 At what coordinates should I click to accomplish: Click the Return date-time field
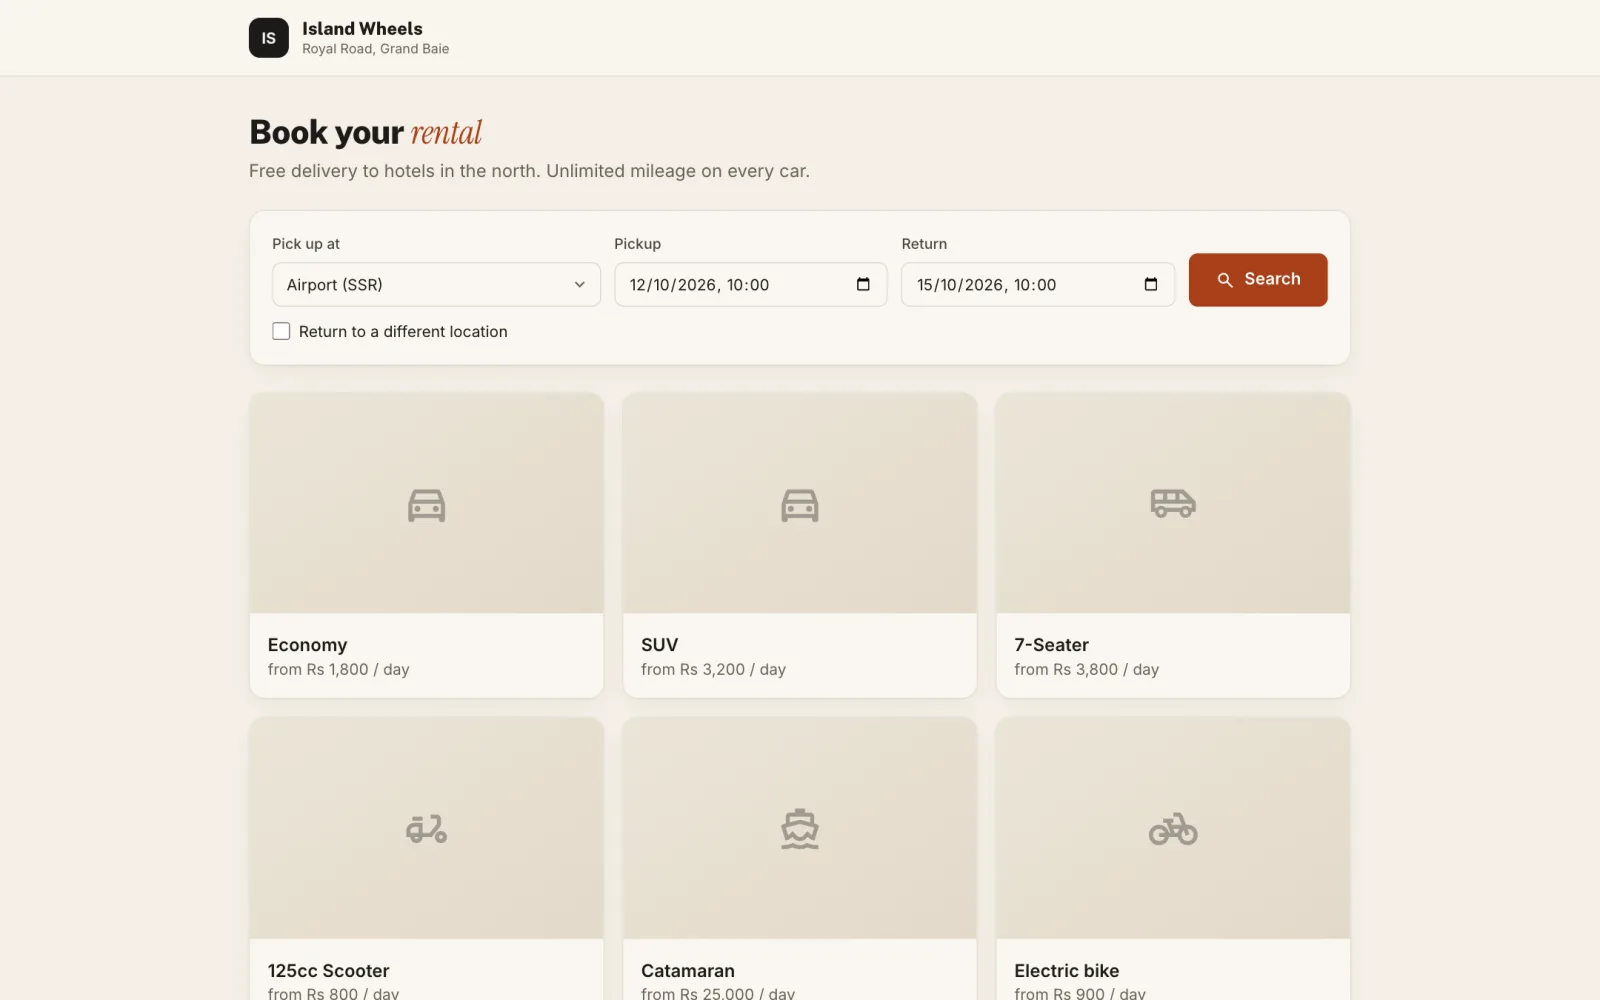[1038, 284]
